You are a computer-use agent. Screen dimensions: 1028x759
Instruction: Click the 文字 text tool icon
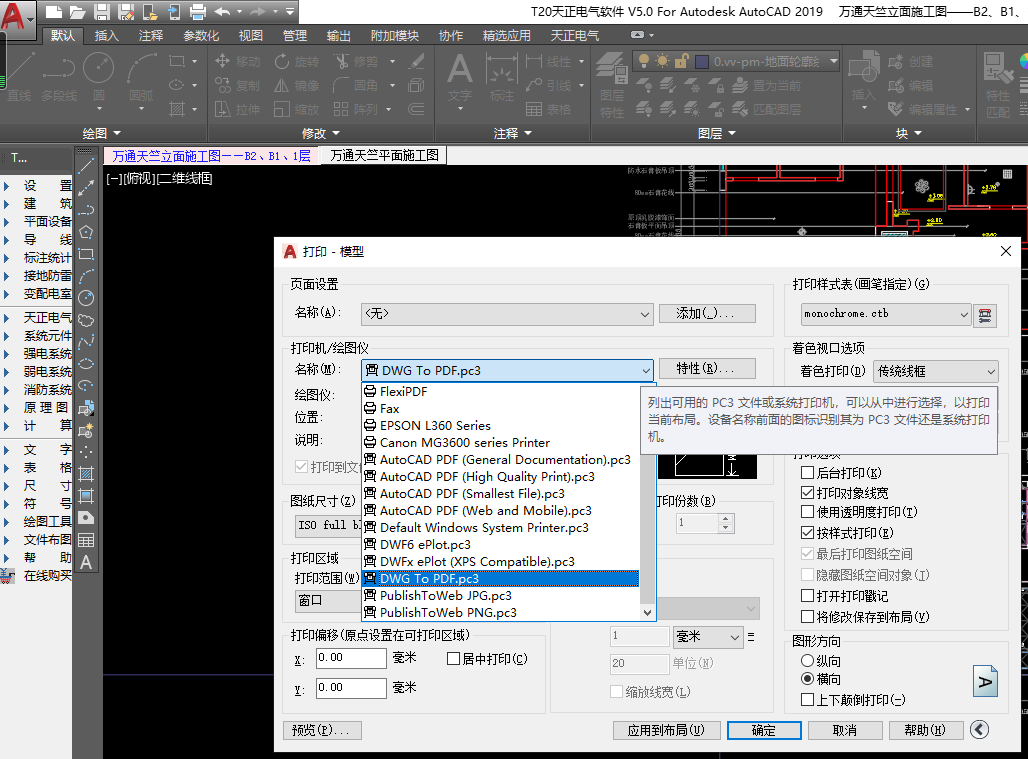coord(460,77)
